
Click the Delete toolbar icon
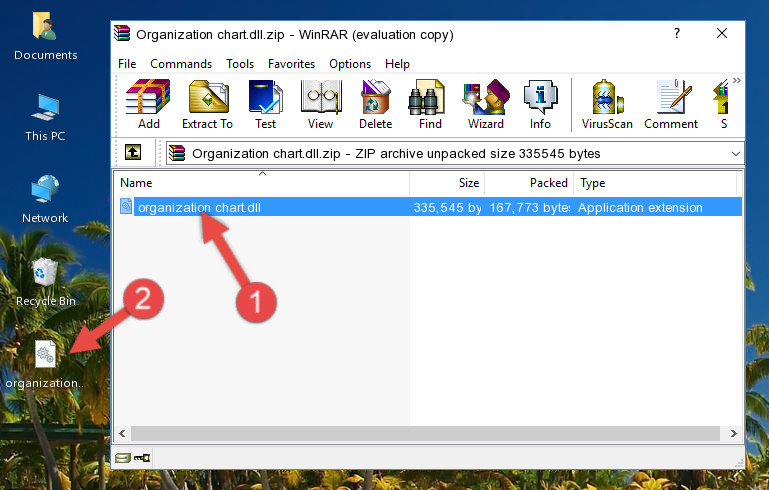pos(375,104)
